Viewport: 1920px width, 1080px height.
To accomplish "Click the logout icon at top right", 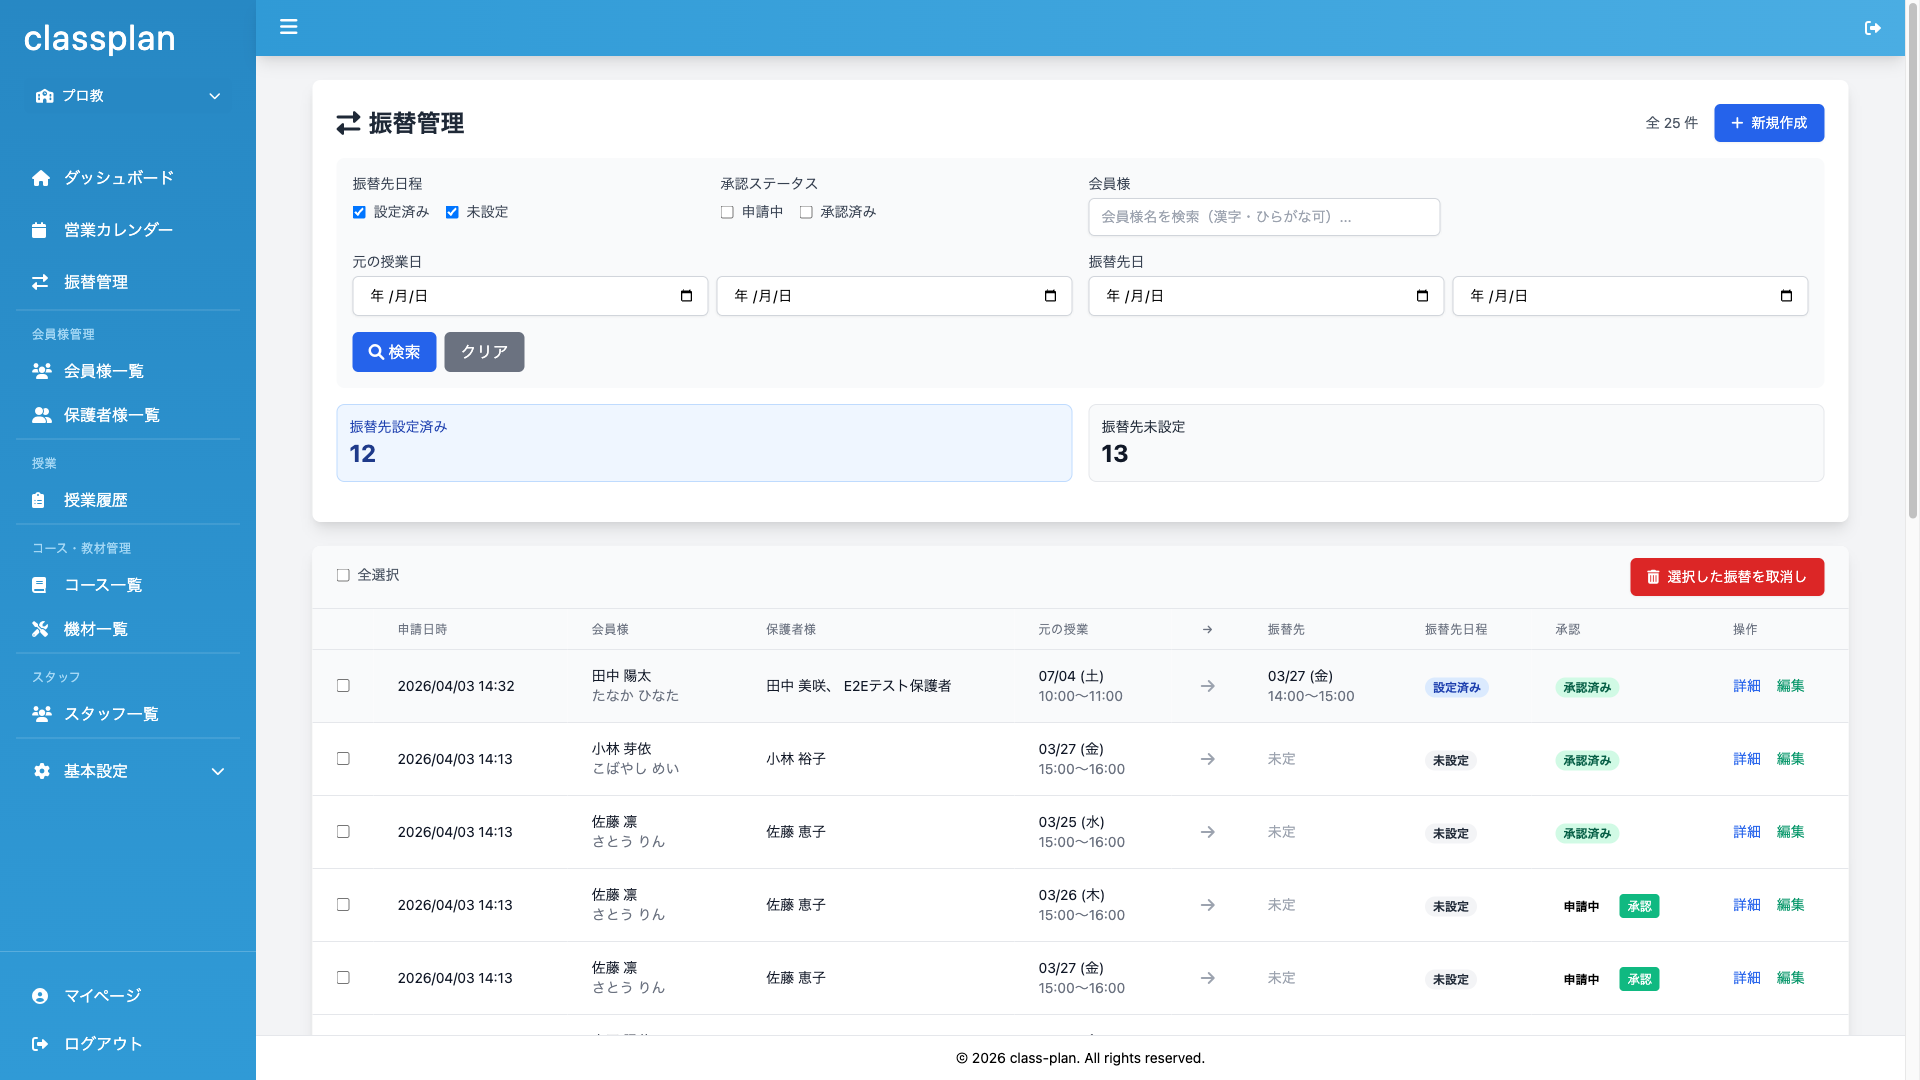I will tap(1872, 28).
